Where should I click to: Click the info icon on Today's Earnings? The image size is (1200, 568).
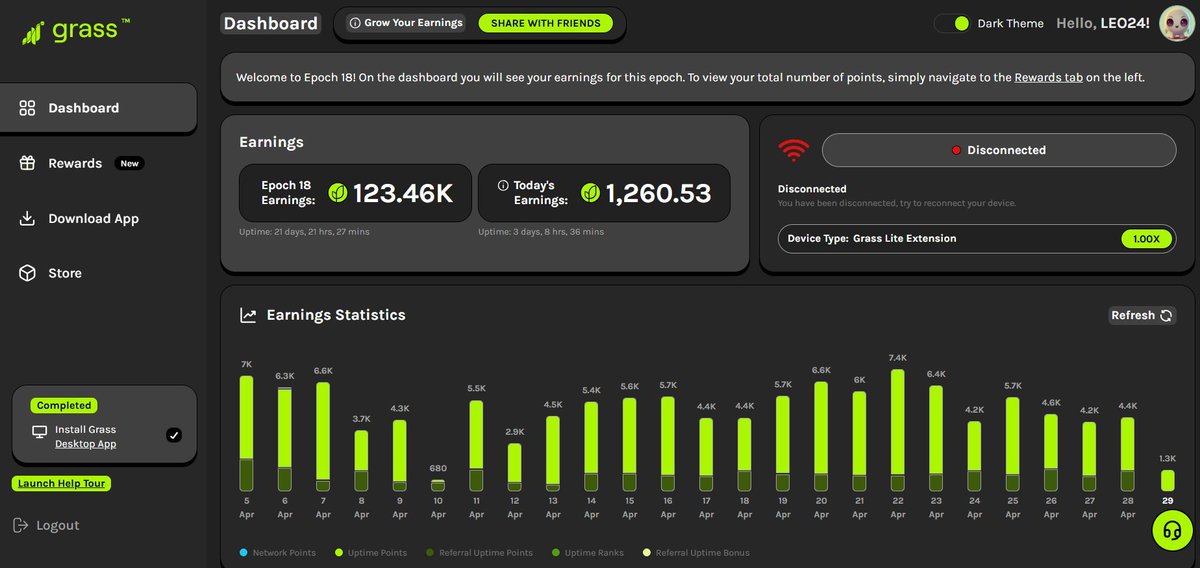[x=503, y=186]
